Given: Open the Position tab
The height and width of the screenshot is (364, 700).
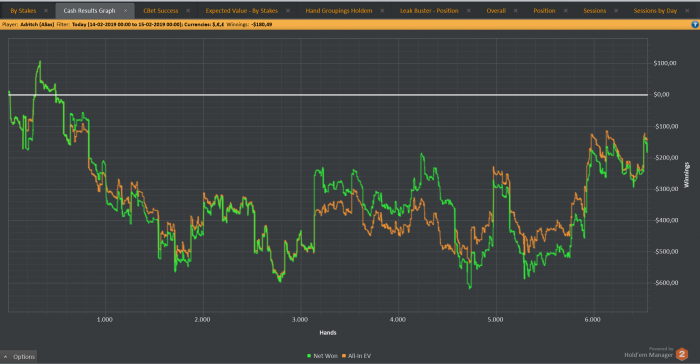Looking at the screenshot, I should [x=544, y=11].
